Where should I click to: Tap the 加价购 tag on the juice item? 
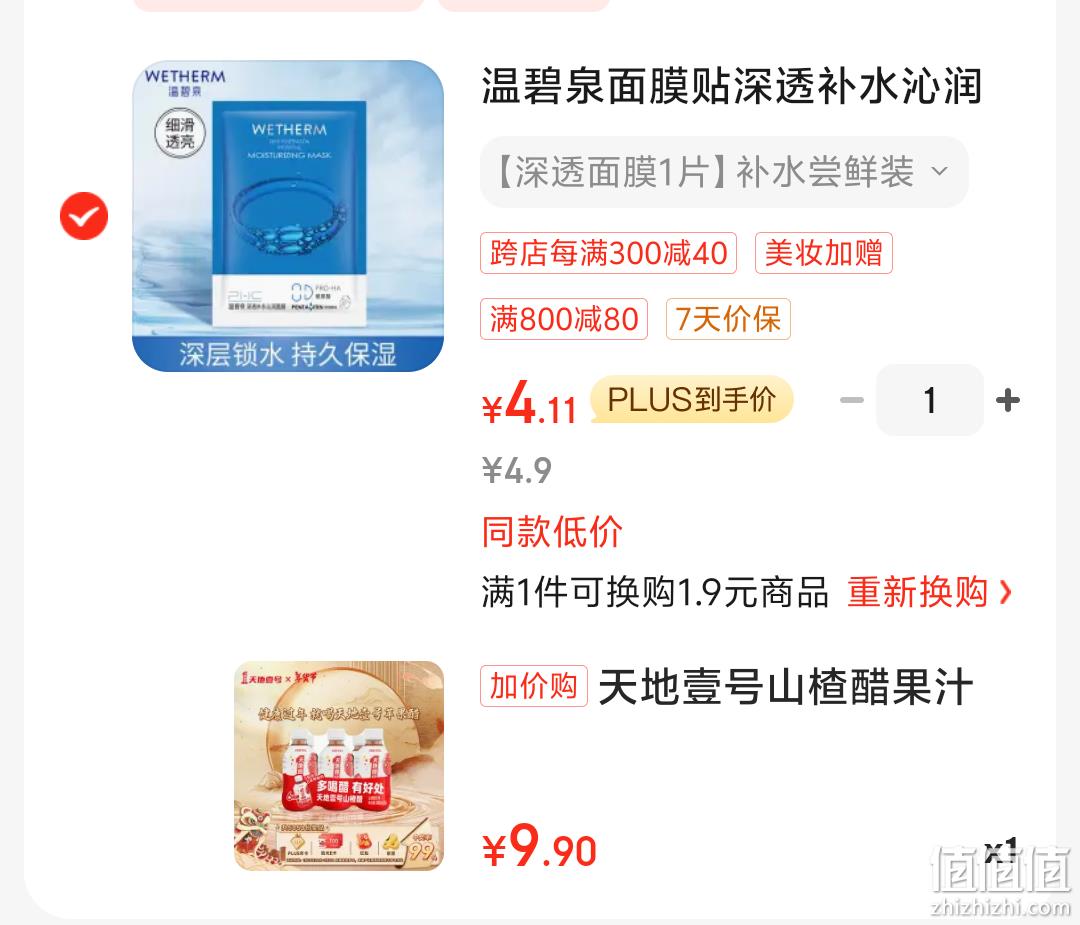(534, 686)
